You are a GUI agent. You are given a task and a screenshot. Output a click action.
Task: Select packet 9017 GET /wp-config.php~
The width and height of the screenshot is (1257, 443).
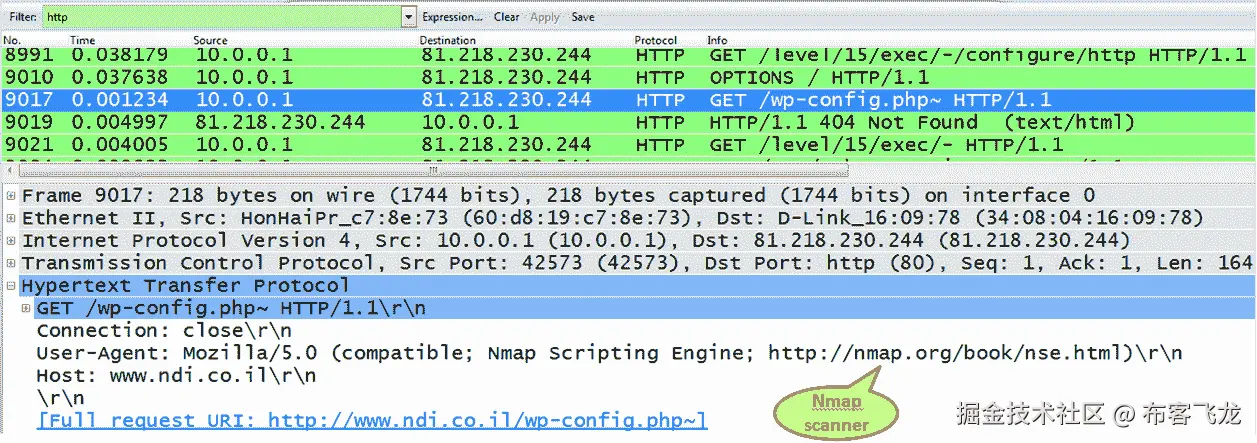coord(628,99)
